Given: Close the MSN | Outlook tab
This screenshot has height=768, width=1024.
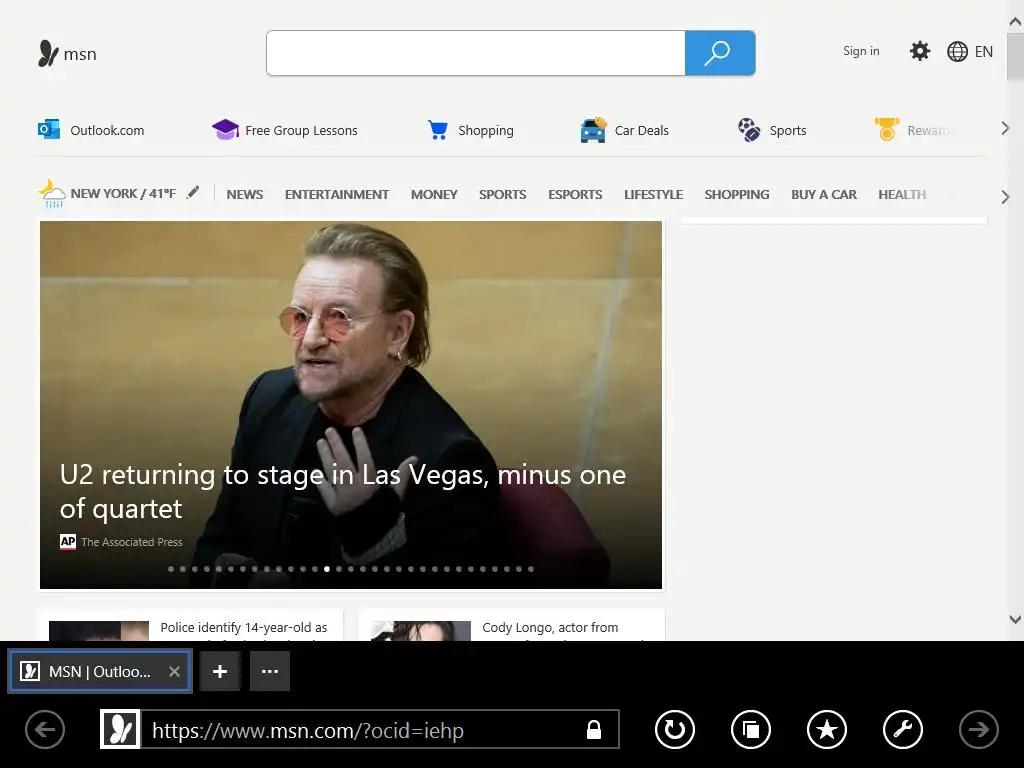Looking at the screenshot, I should pyautogui.click(x=174, y=671).
